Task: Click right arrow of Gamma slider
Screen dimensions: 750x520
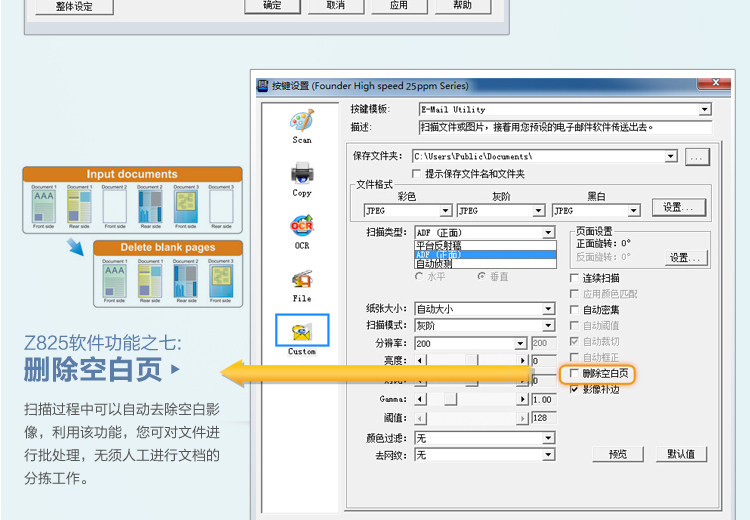Action: coord(522,399)
